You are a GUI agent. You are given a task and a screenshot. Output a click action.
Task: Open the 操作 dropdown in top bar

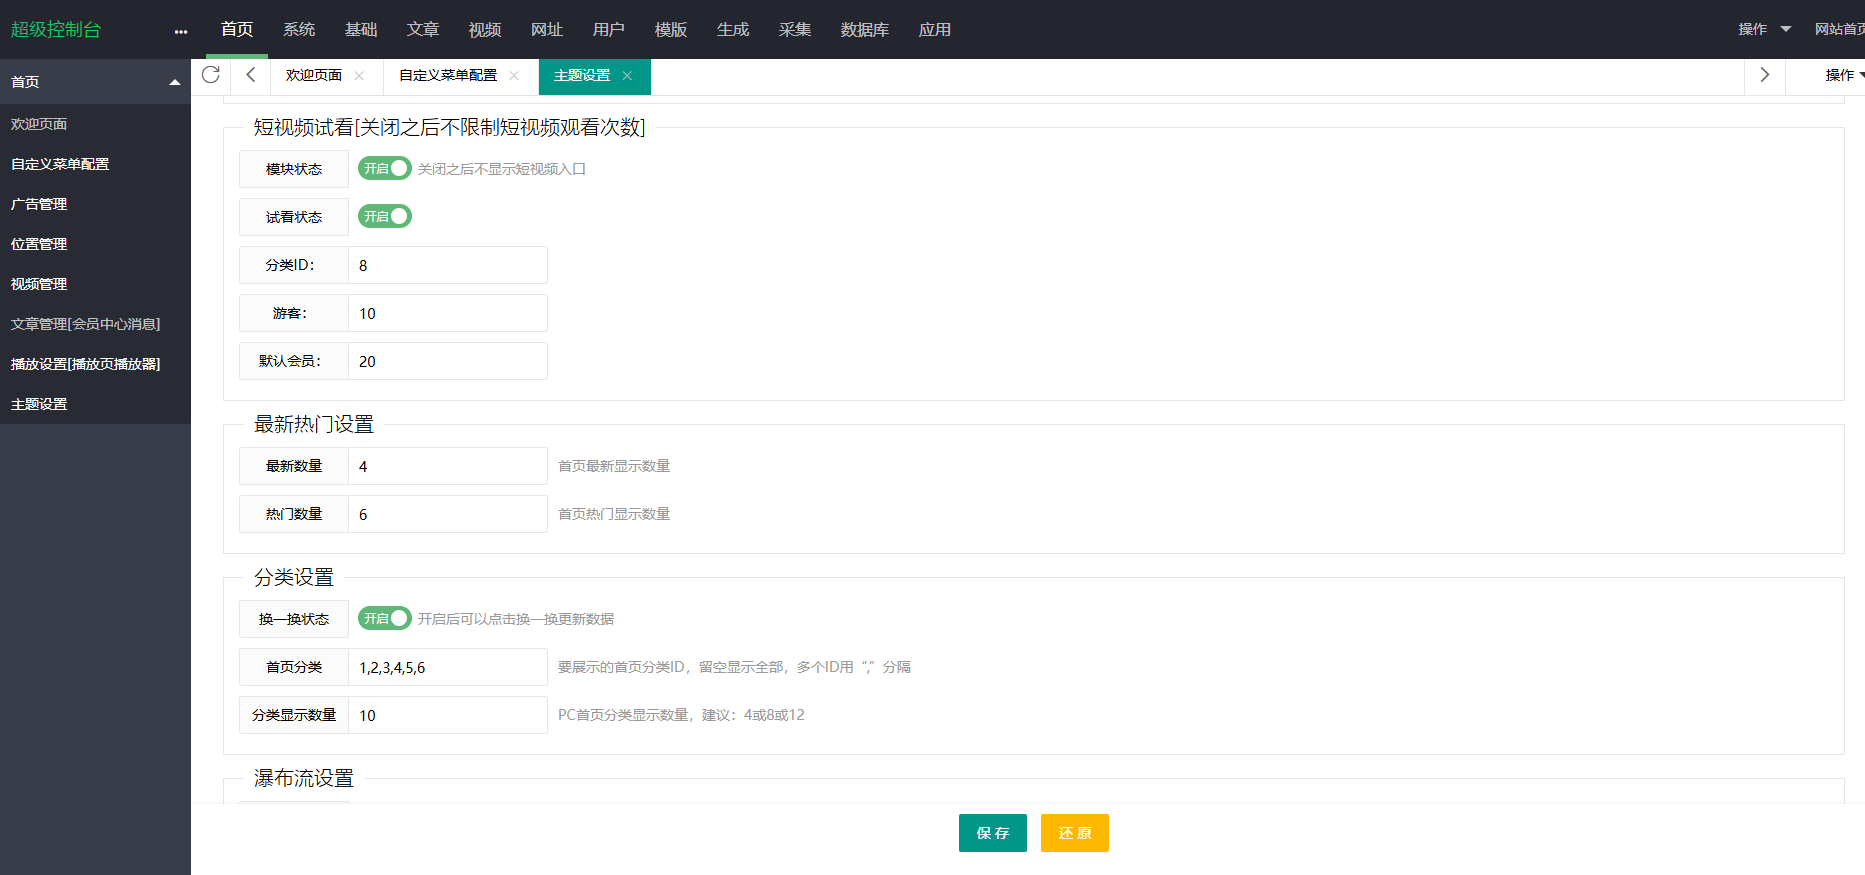(1764, 29)
